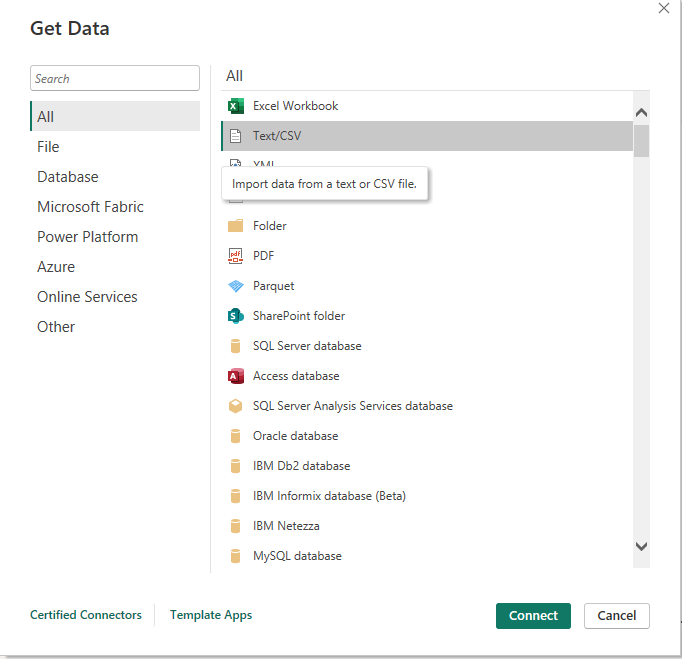Click the scrollbar up arrow

pyautogui.click(x=641, y=113)
